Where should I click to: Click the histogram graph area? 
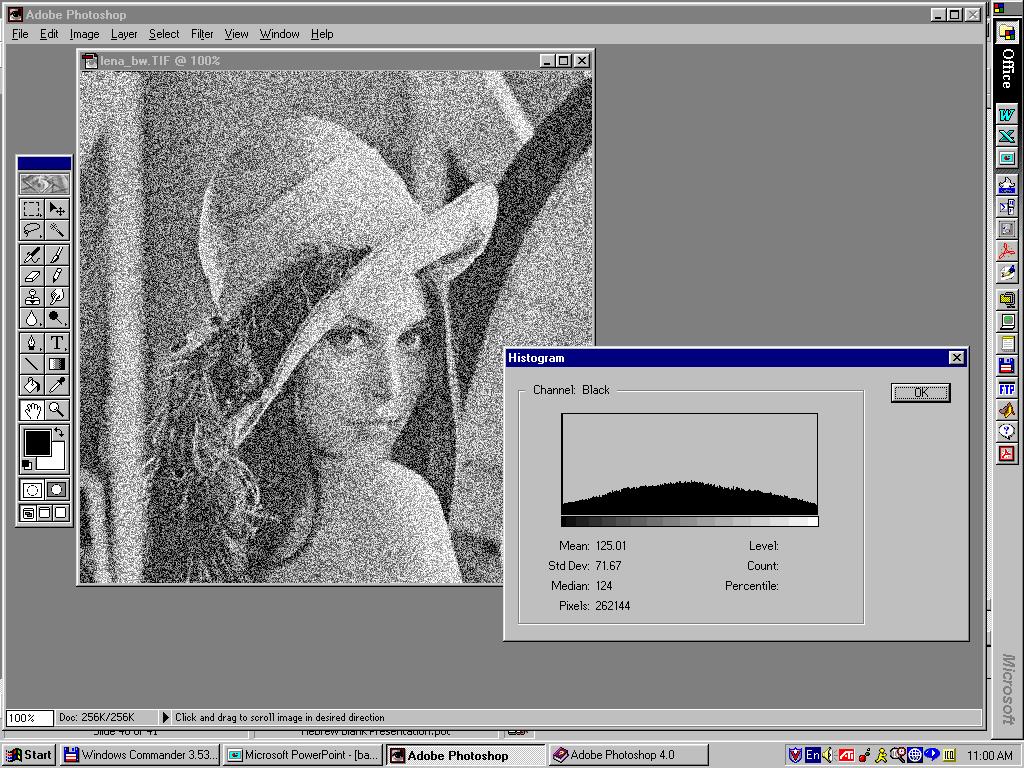pyautogui.click(x=690, y=464)
